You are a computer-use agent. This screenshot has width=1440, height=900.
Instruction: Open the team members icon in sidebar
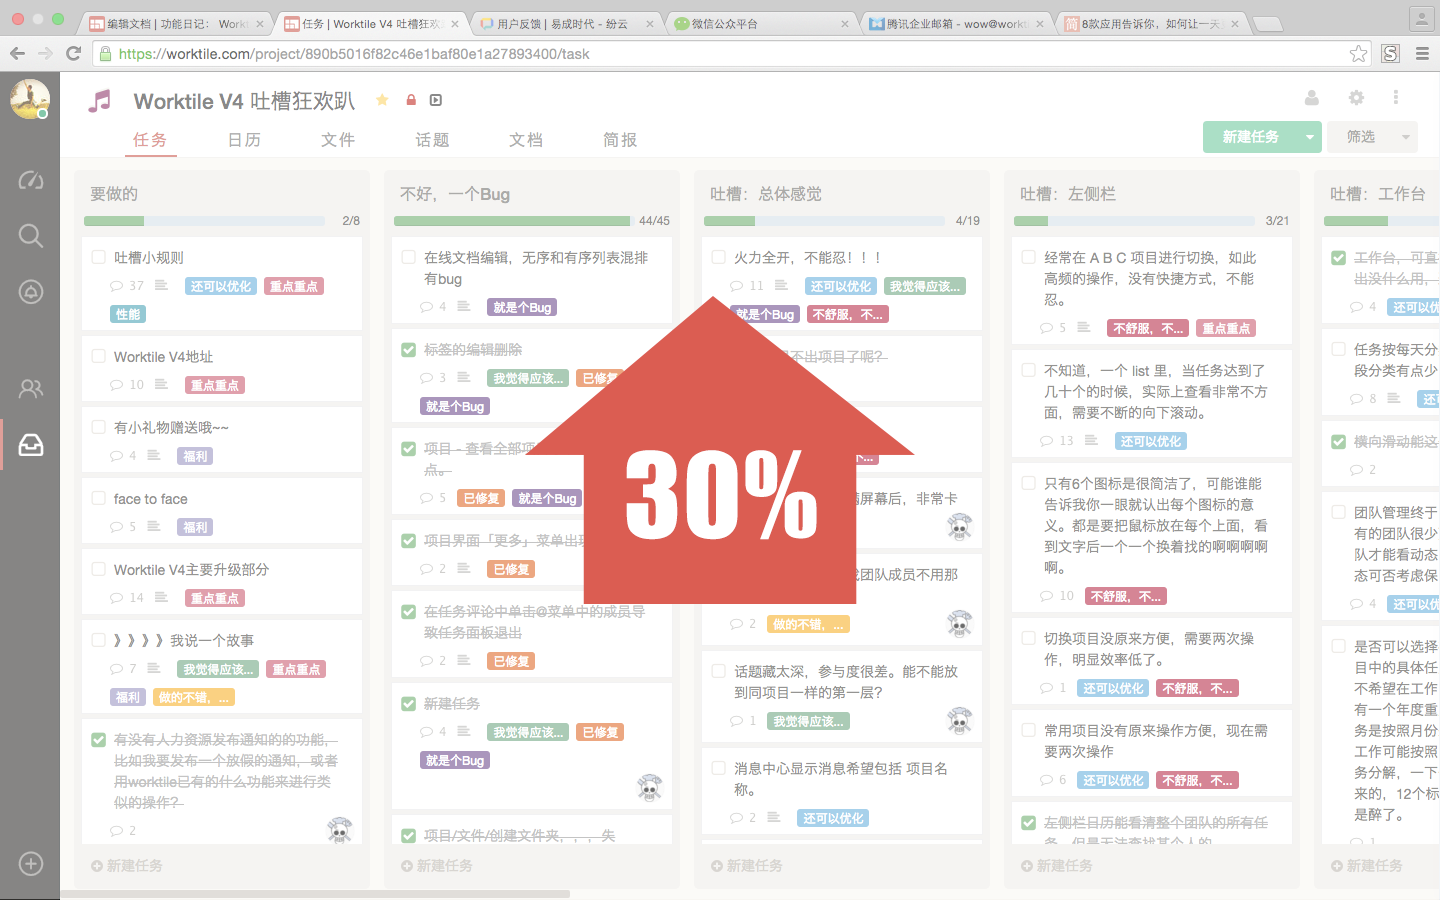[x=31, y=389]
